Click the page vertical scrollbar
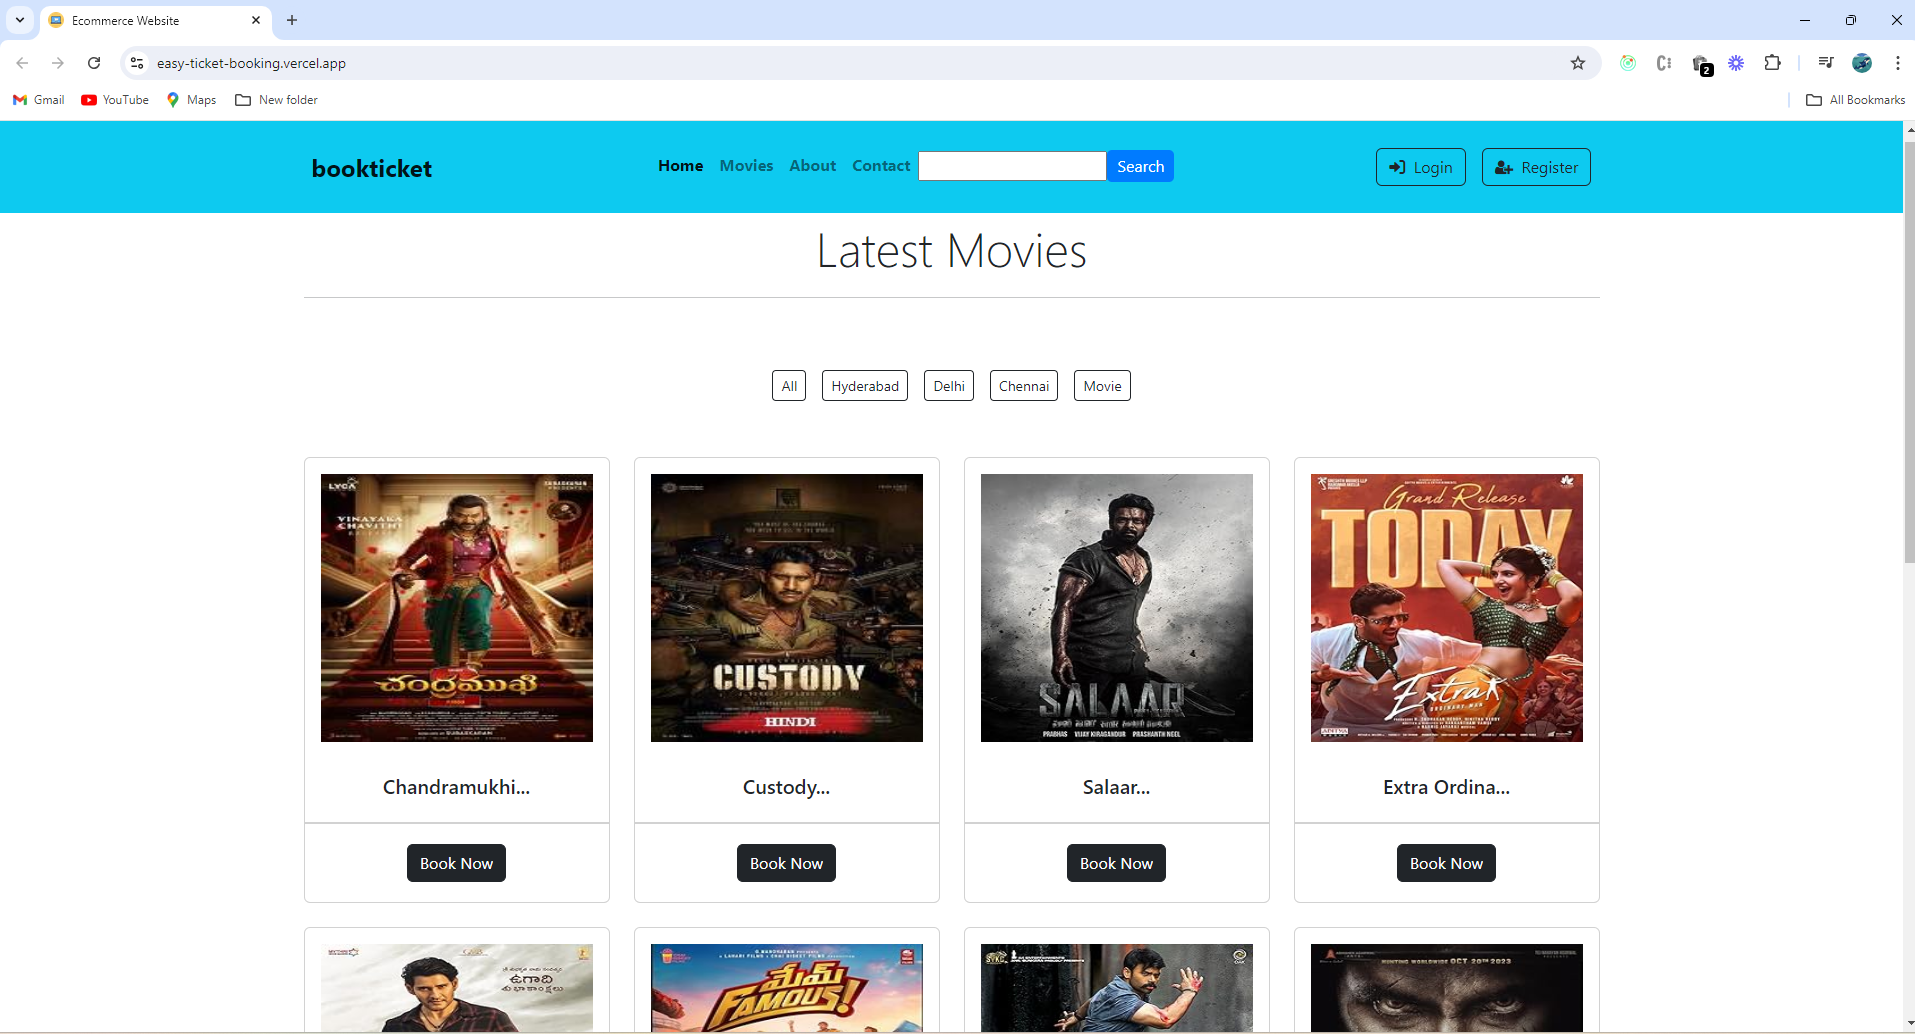 tap(1909, 350)
